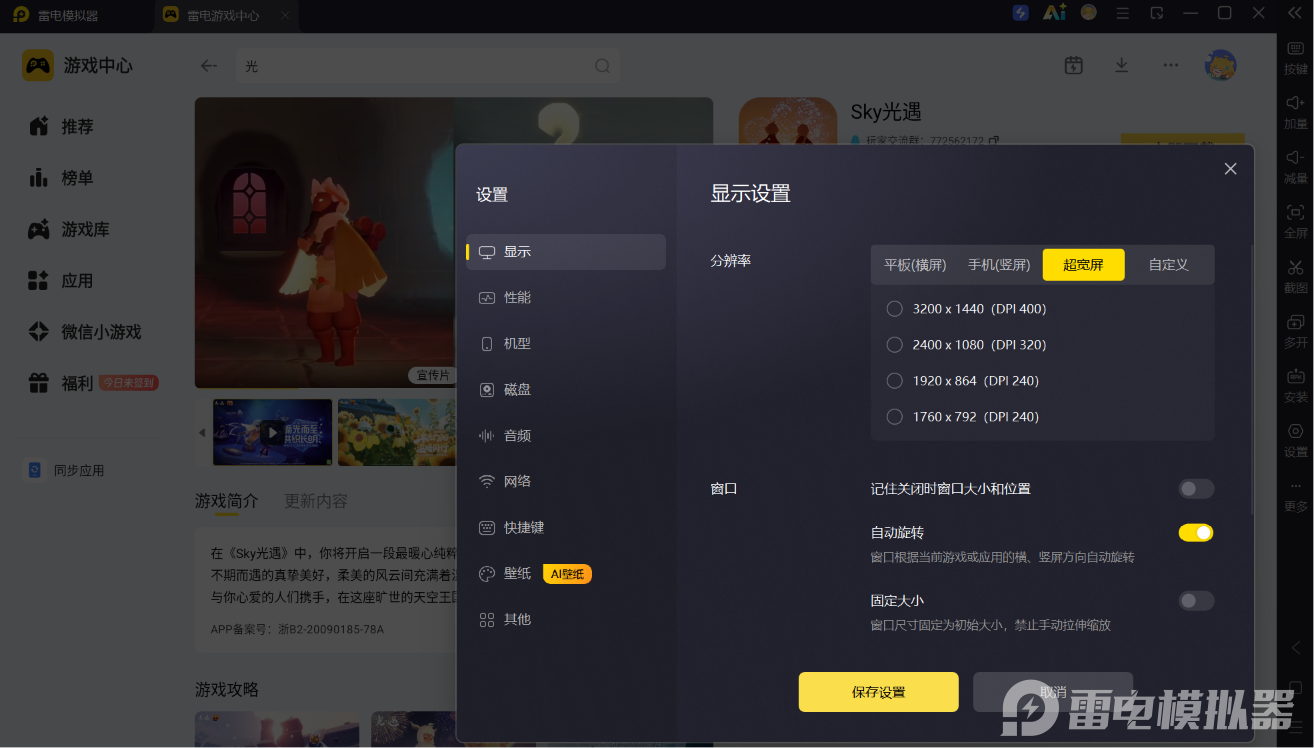Close the 雷电游戏中心 tab

(285, 15)
